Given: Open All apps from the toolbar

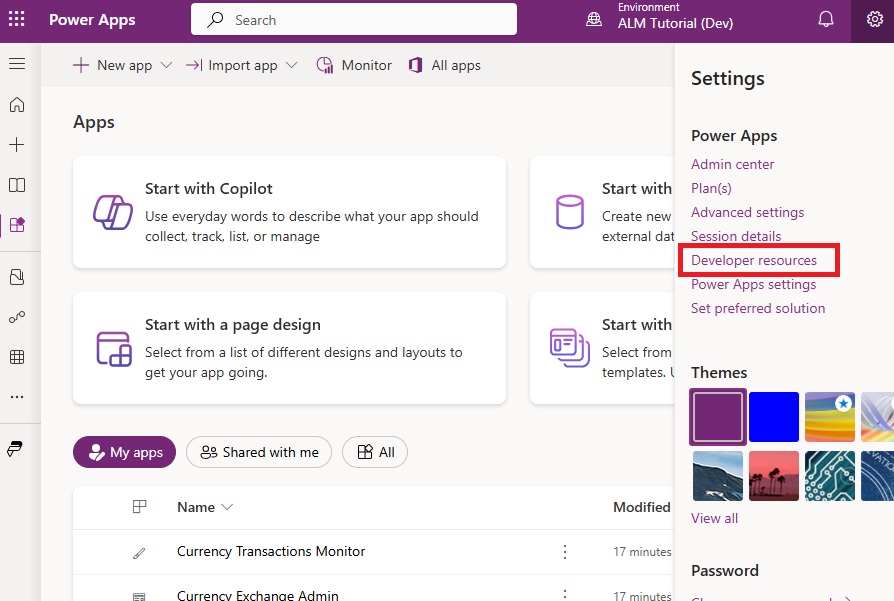Looking at the screenshot, I should pyautogui.click(x=445, y=66).
